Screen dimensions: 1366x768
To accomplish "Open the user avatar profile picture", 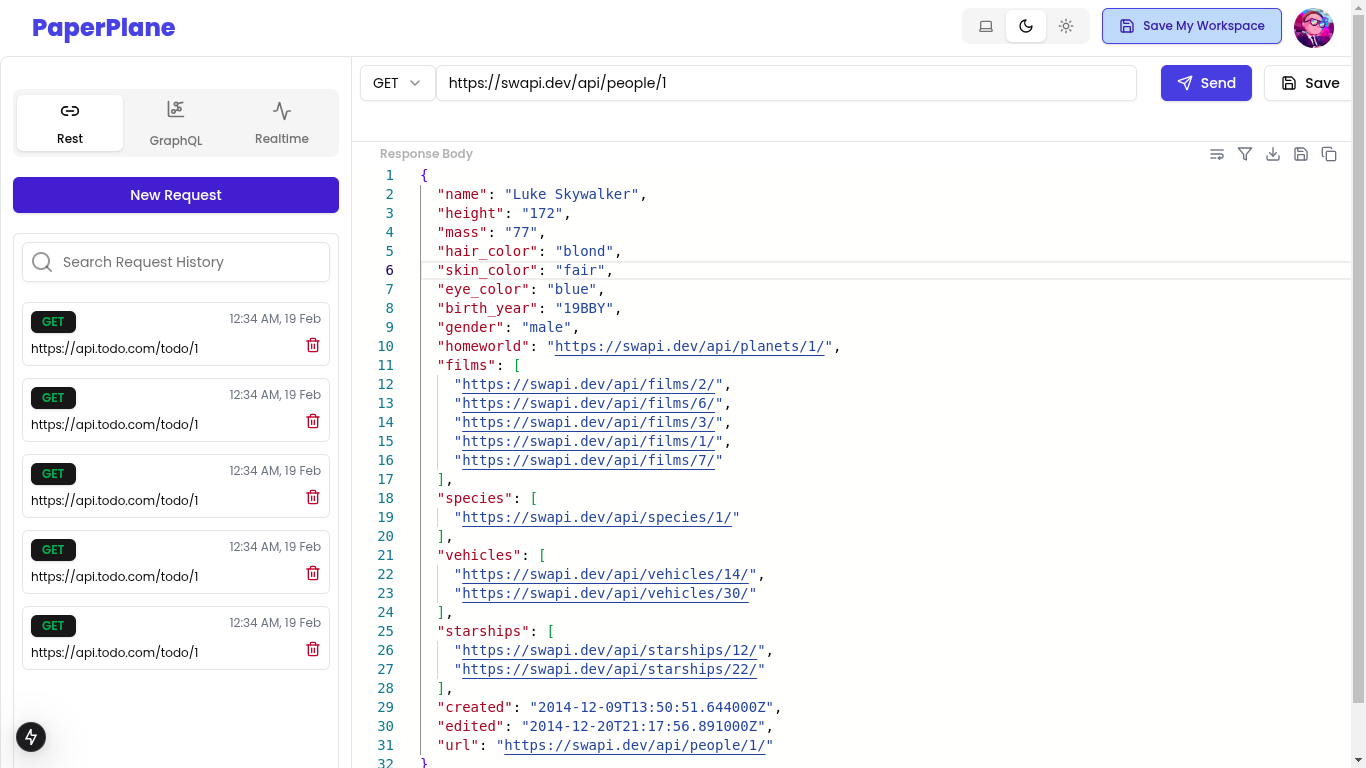I will click(1313, 28).
